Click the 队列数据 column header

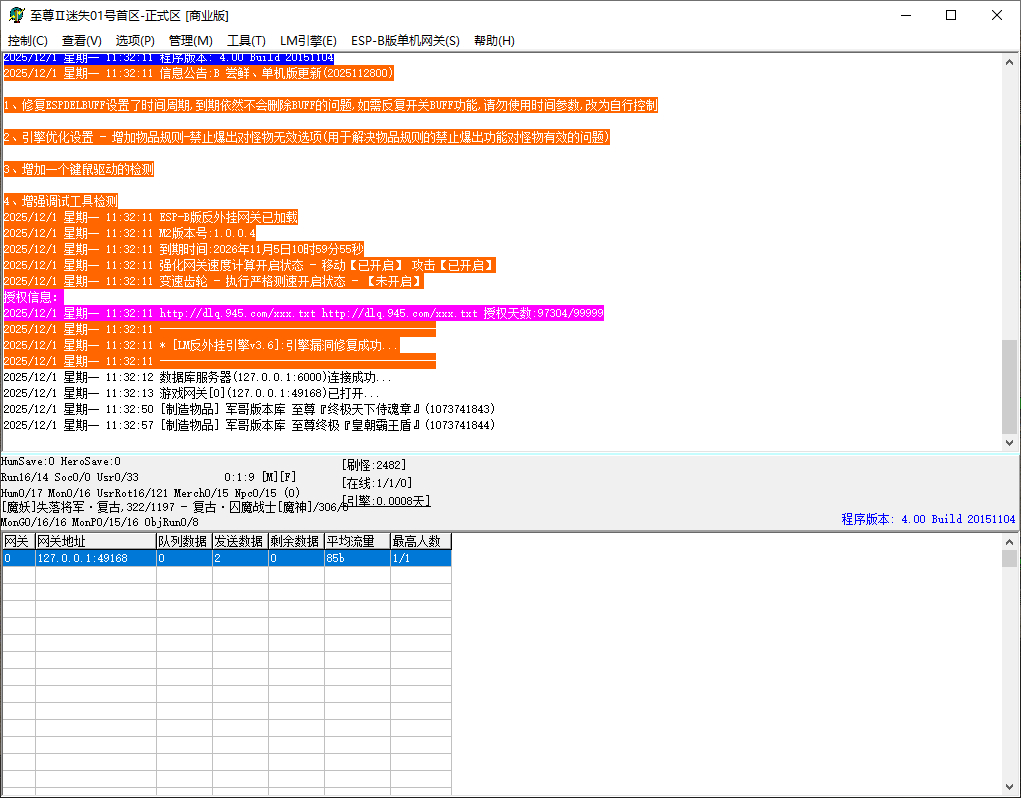(184, 541)
